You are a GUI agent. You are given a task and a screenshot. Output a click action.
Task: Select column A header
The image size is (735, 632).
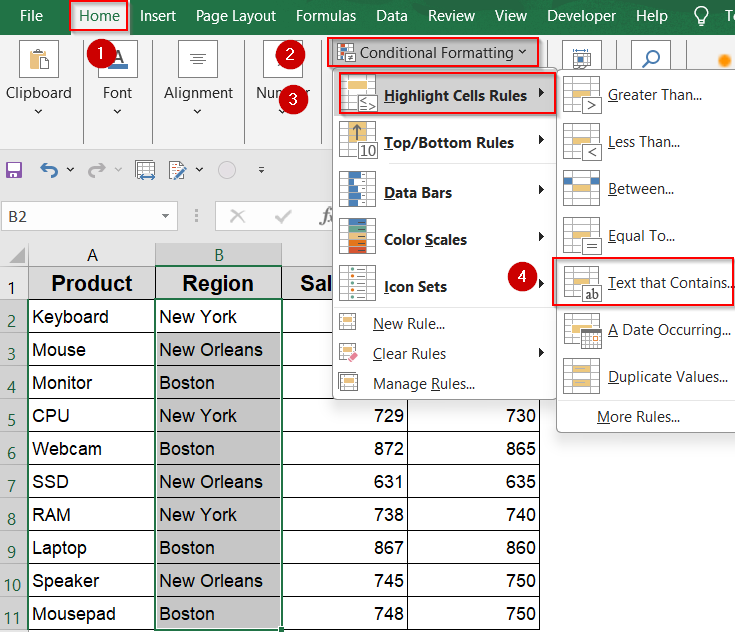92,255
